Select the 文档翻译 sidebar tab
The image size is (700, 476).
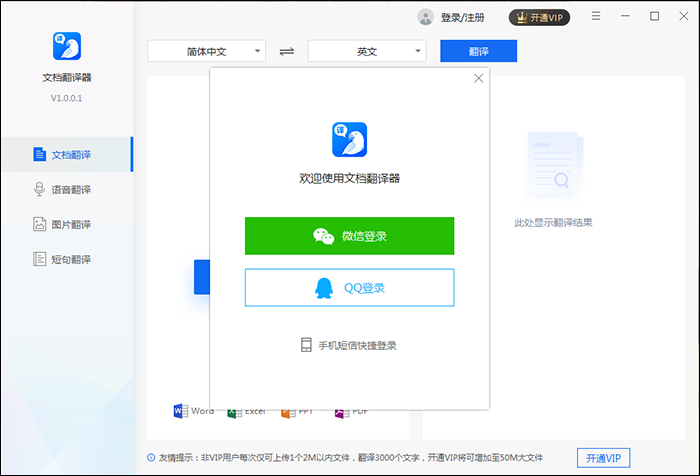67,154
